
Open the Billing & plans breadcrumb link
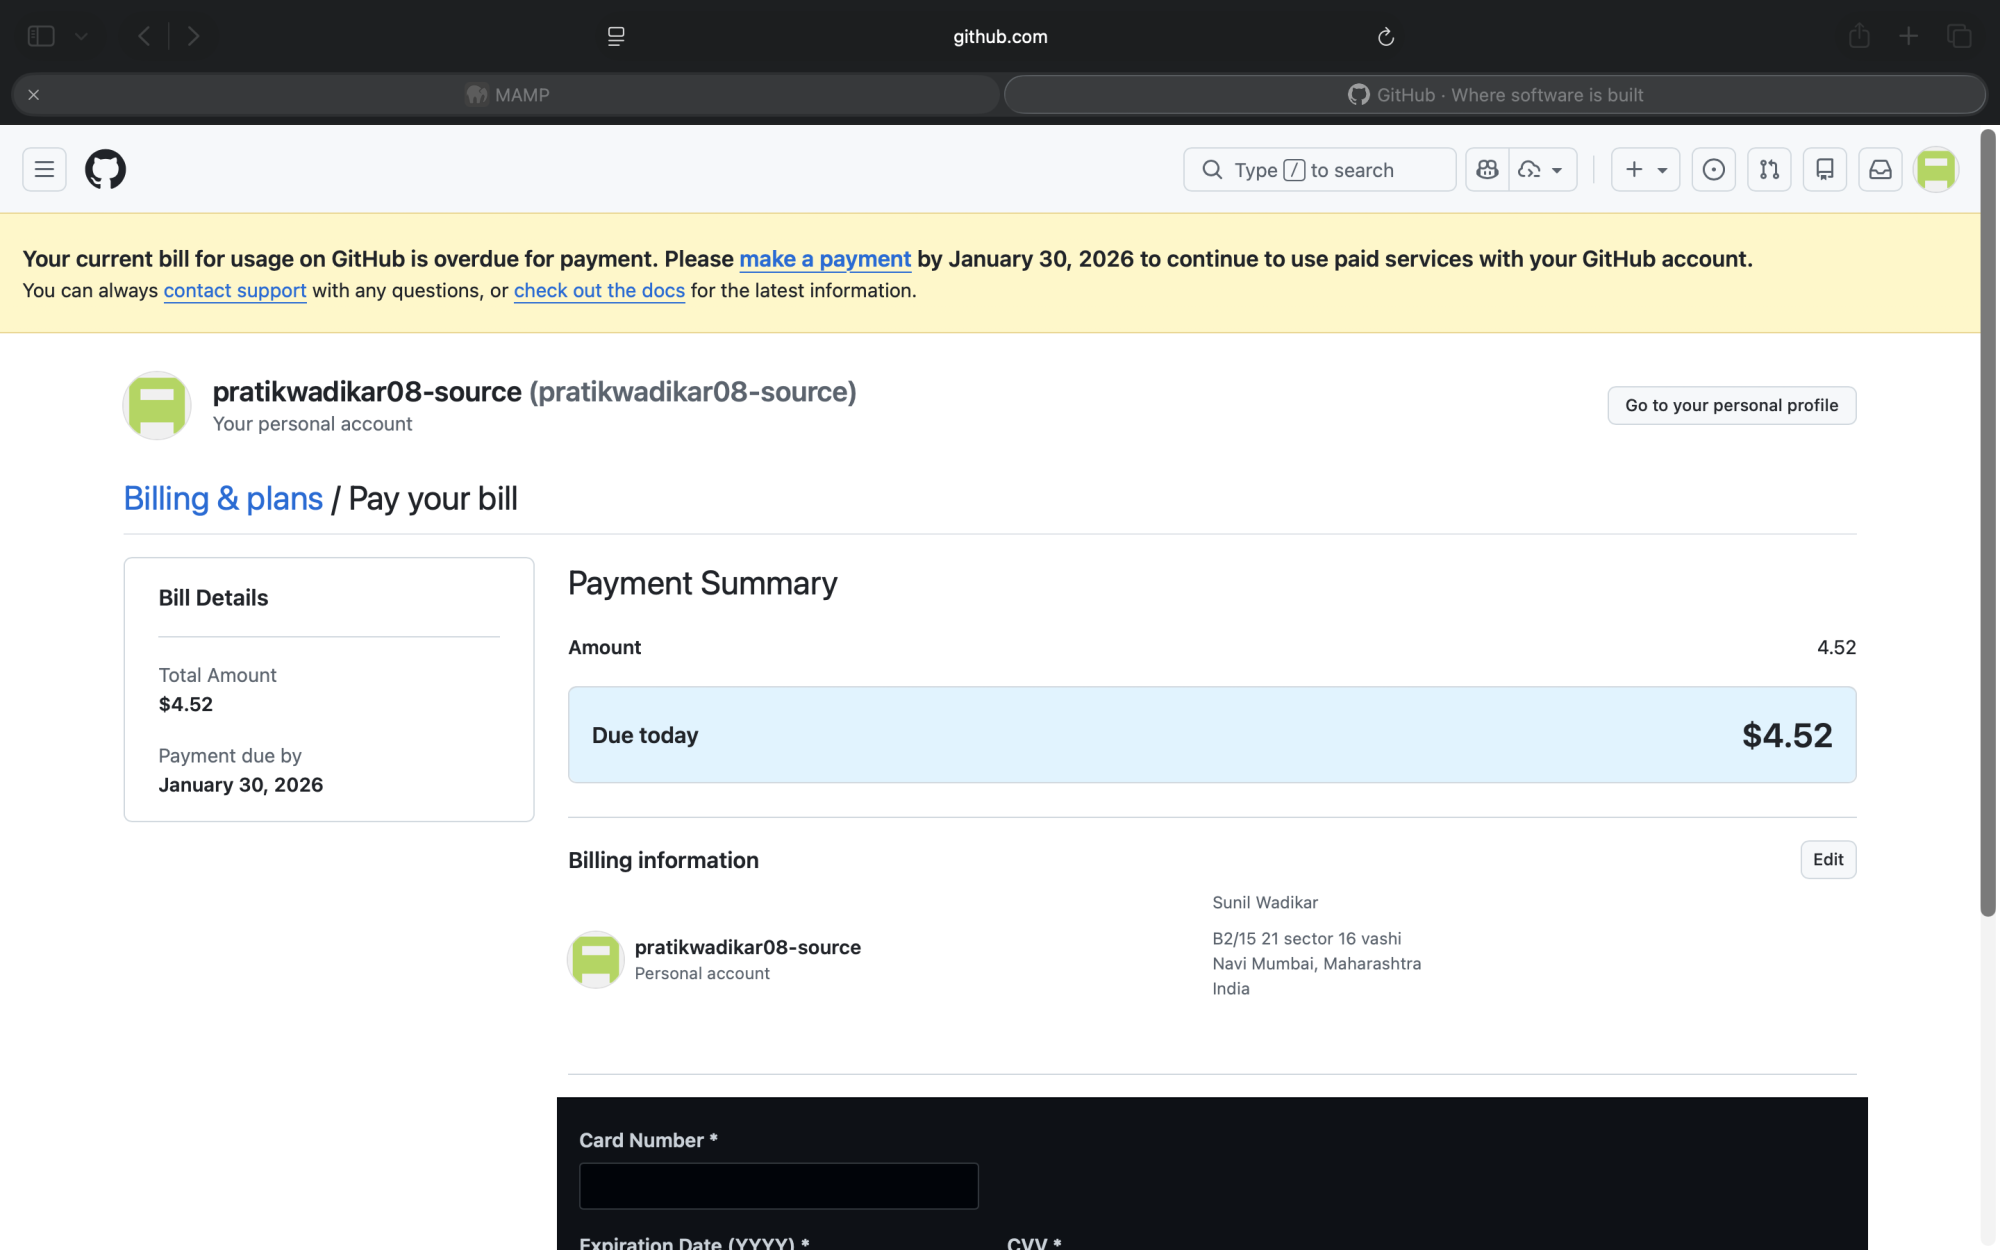coord(223,499)
